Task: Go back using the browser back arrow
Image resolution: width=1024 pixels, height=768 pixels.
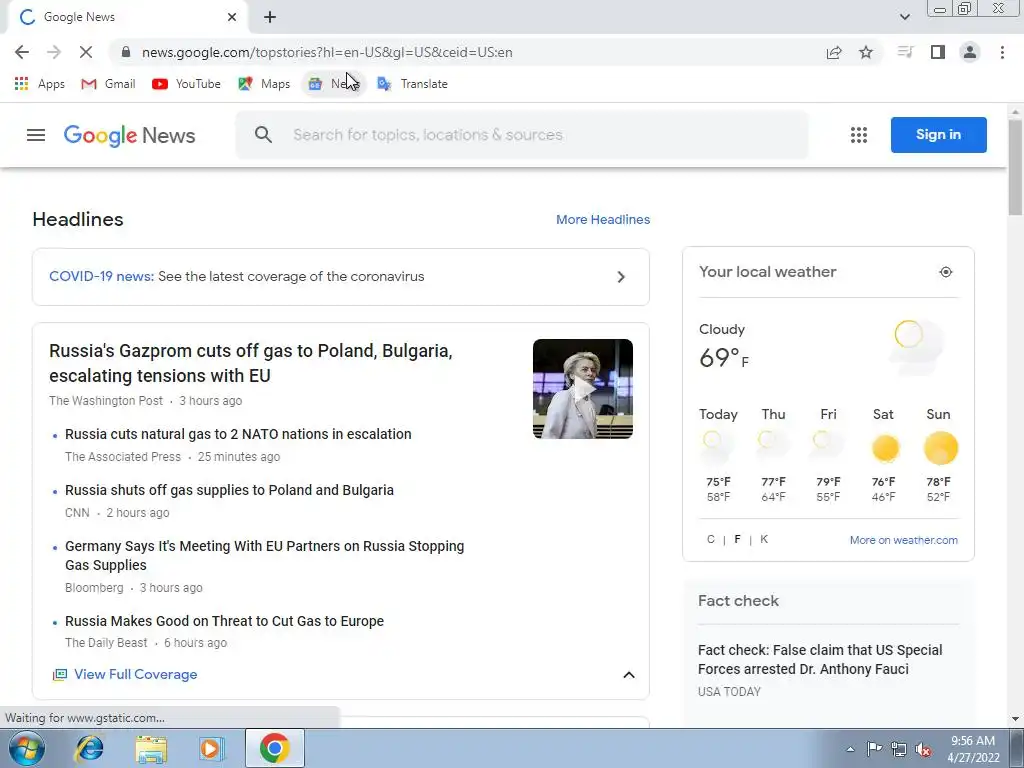Action: pyautogui.click(x=22, y=52)
